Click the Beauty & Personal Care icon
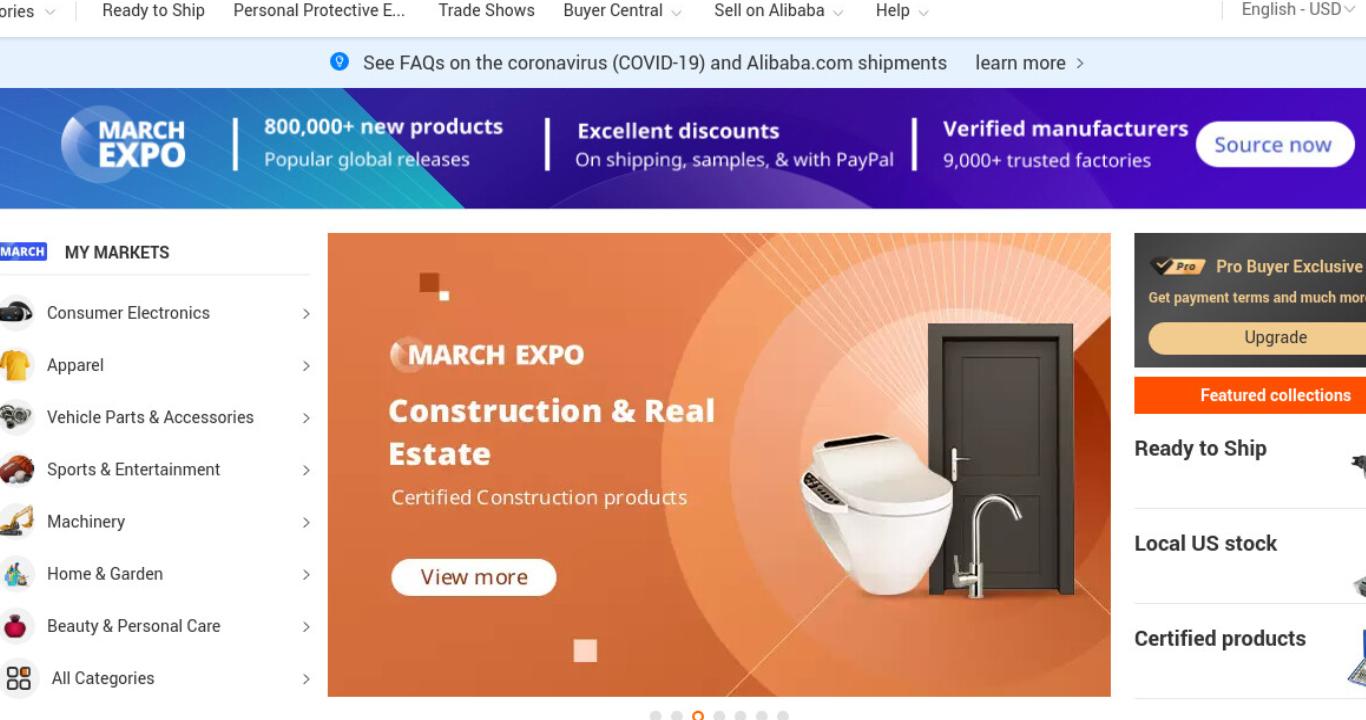 (x=16, y=626)
